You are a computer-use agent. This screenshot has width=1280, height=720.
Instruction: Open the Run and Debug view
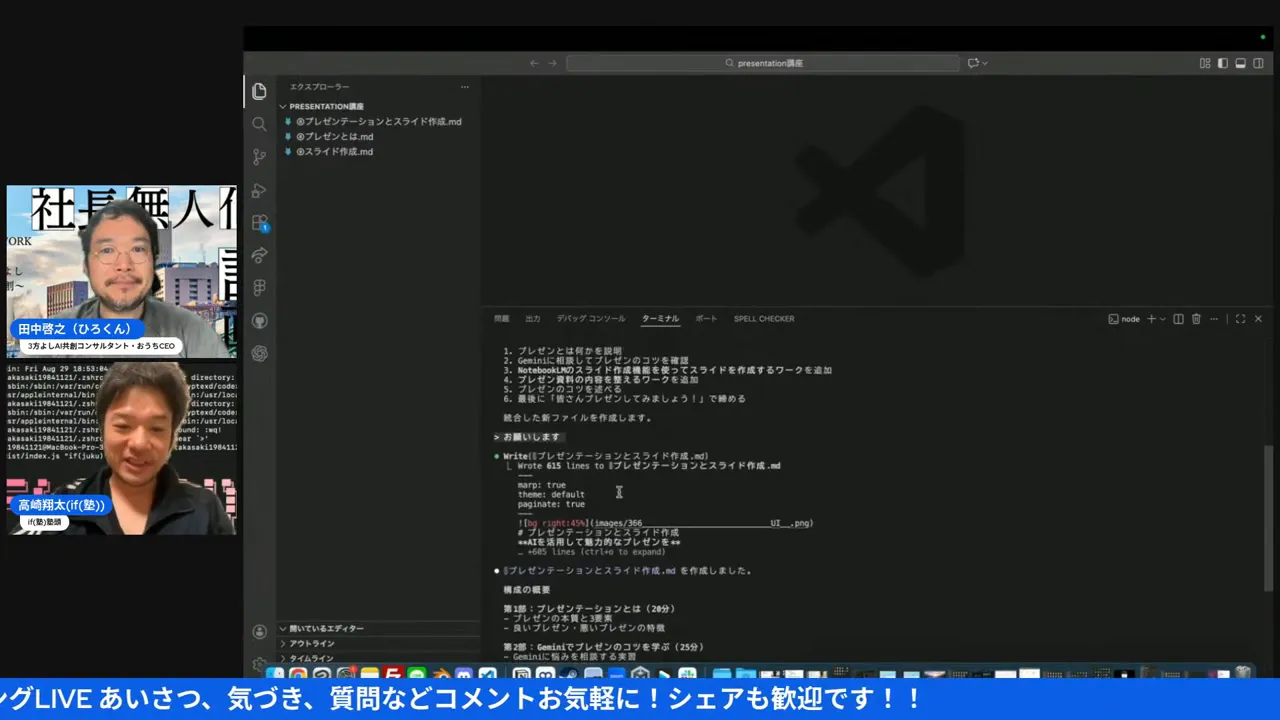(x=259, y=189)
